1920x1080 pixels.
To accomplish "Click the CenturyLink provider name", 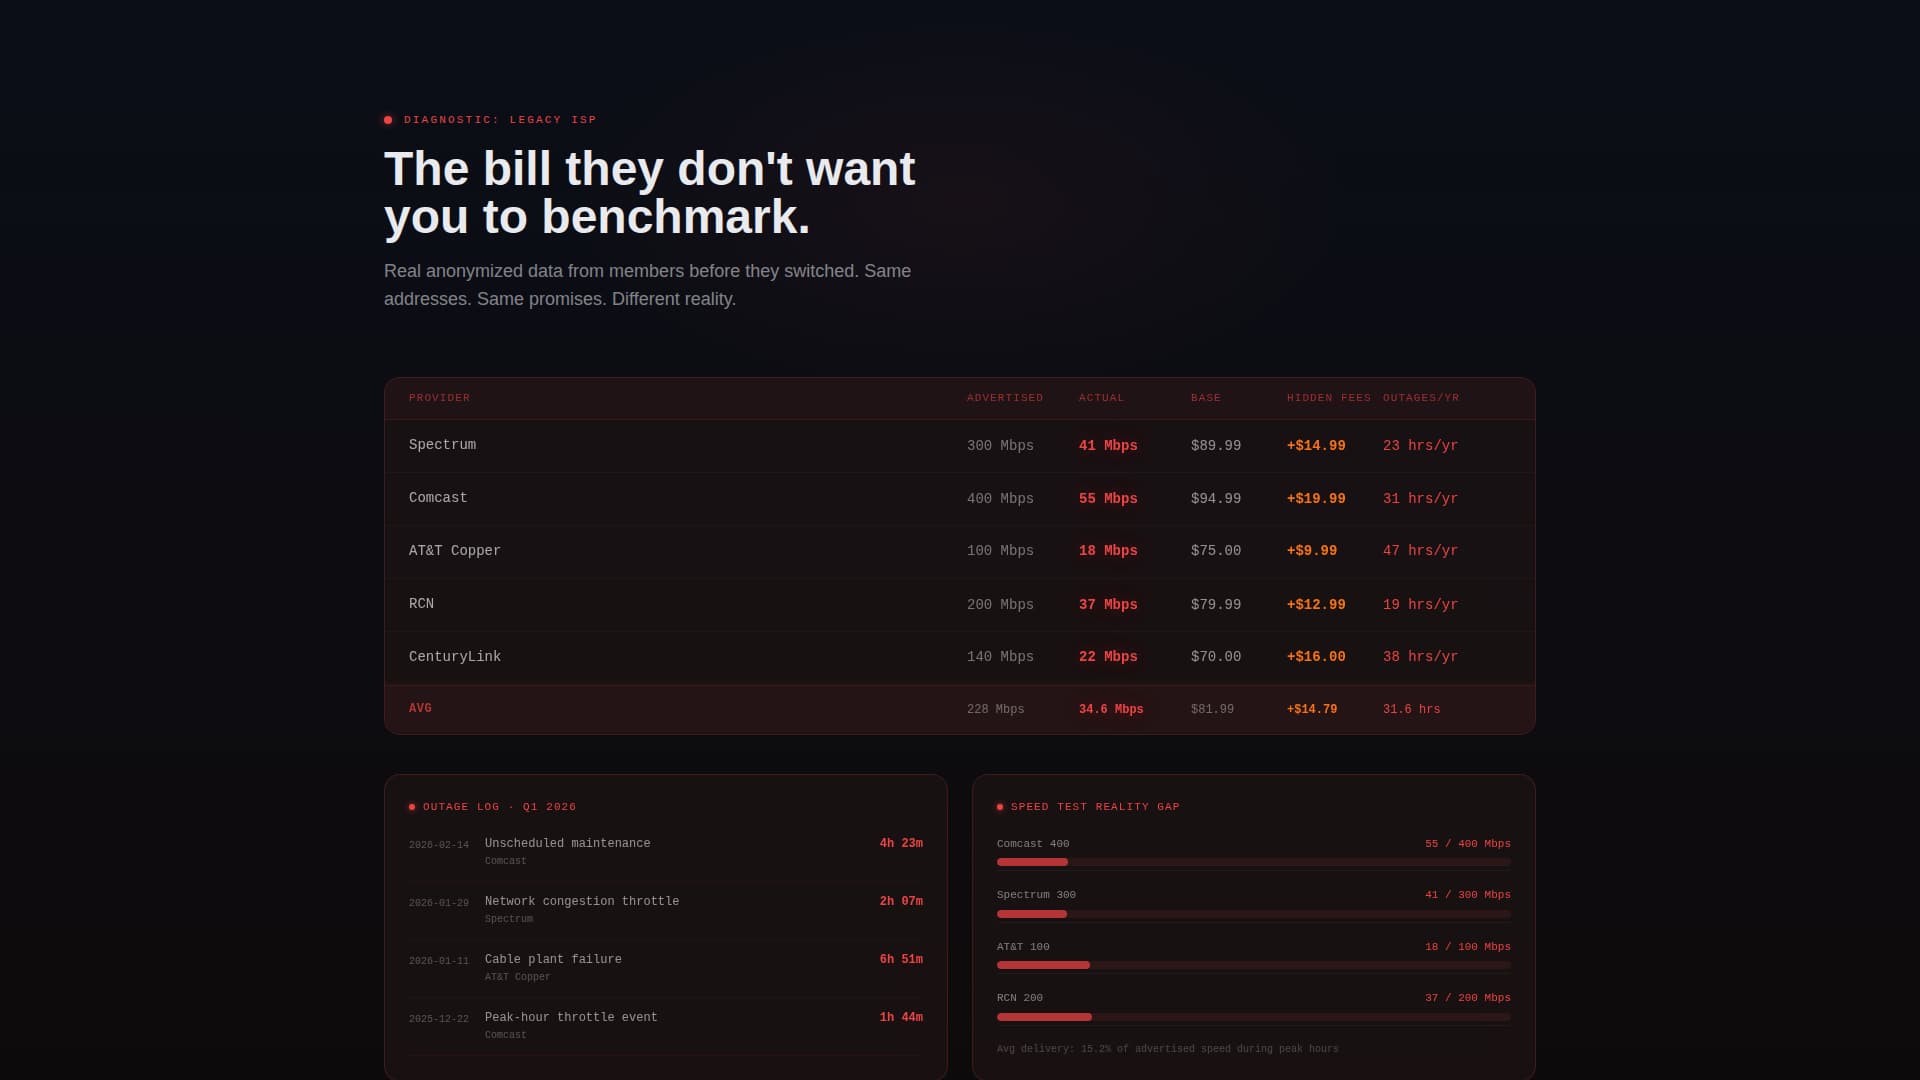I will [x=455, y=657].
